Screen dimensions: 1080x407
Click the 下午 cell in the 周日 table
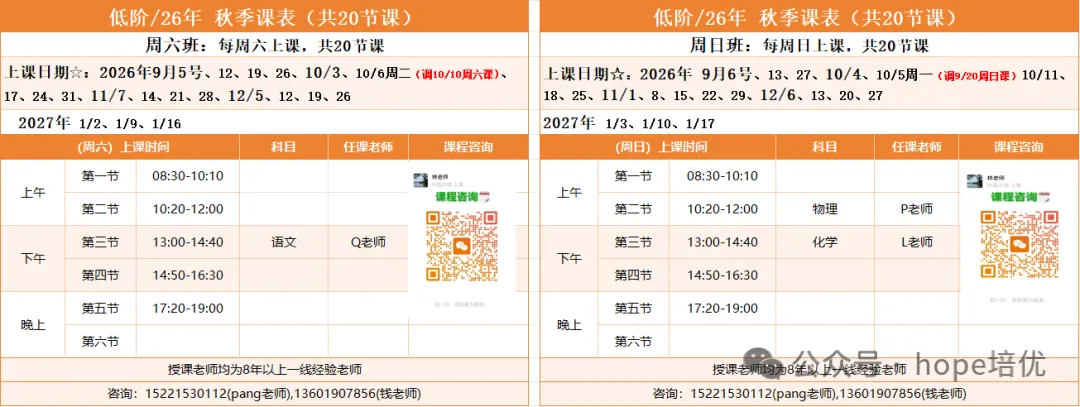point(569,259)
